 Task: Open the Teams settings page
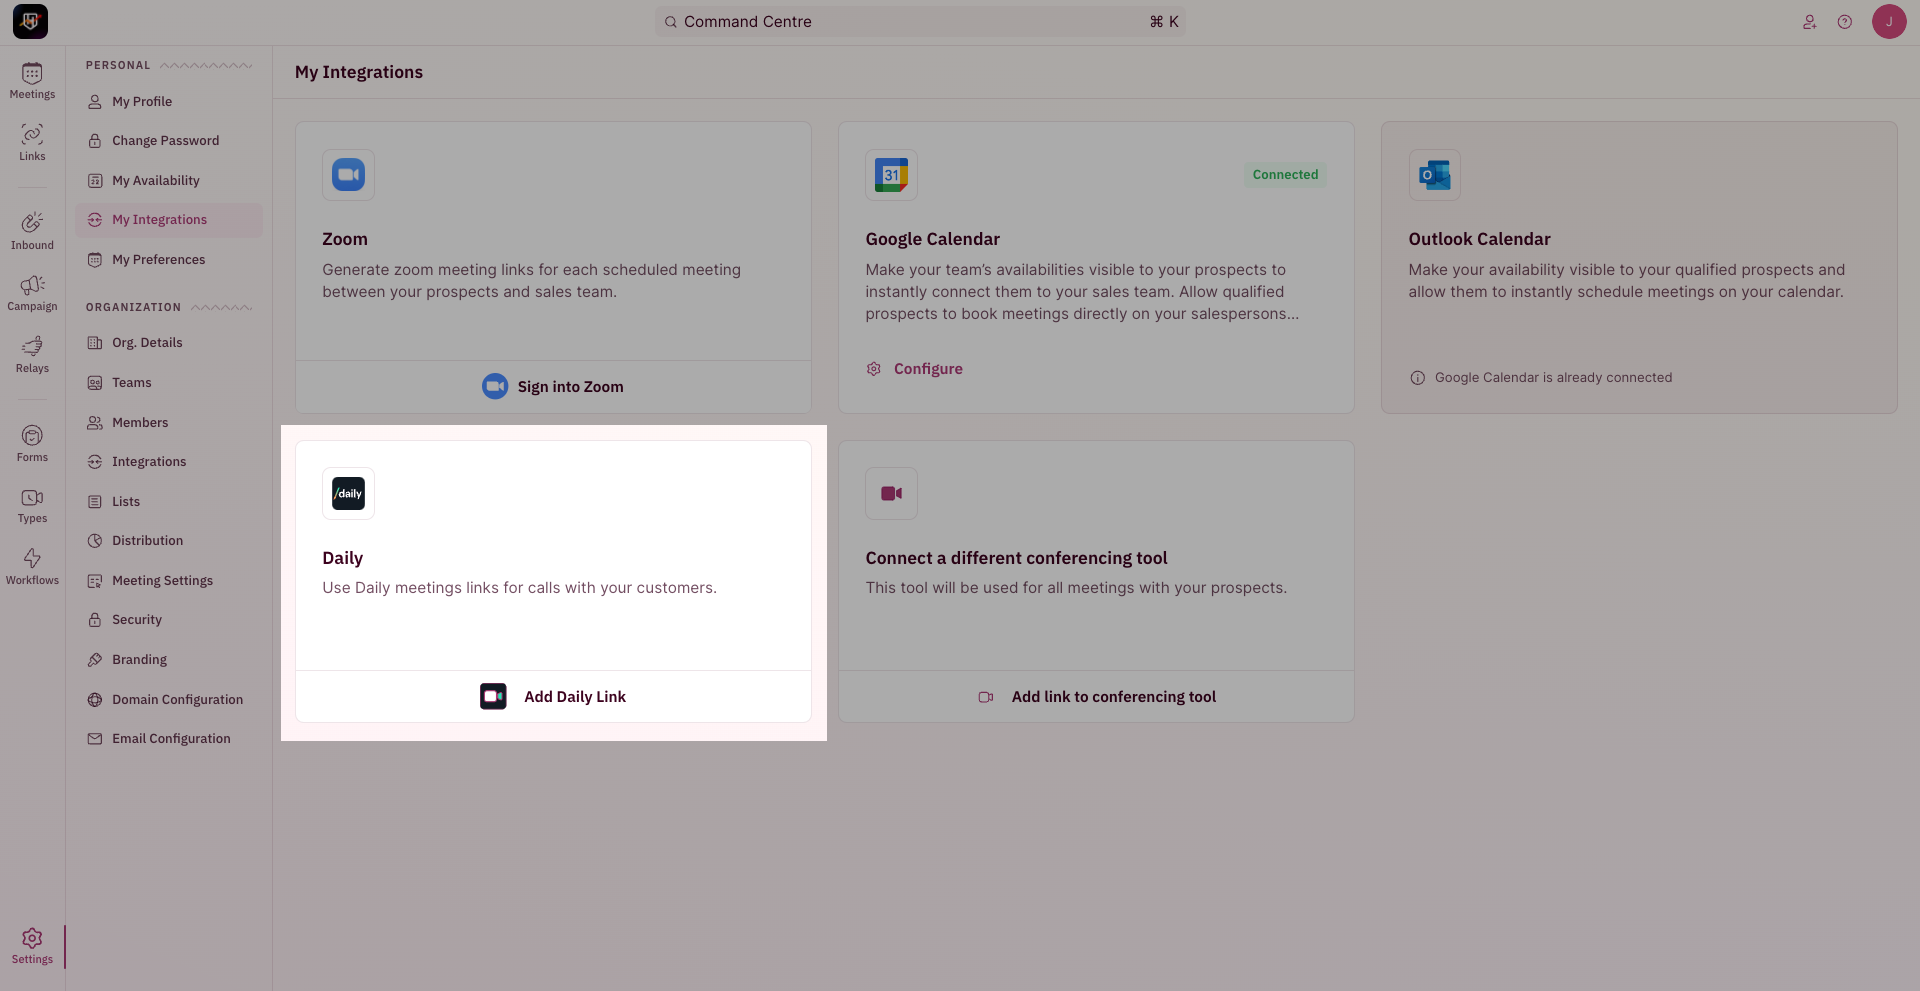pos(131,382)
